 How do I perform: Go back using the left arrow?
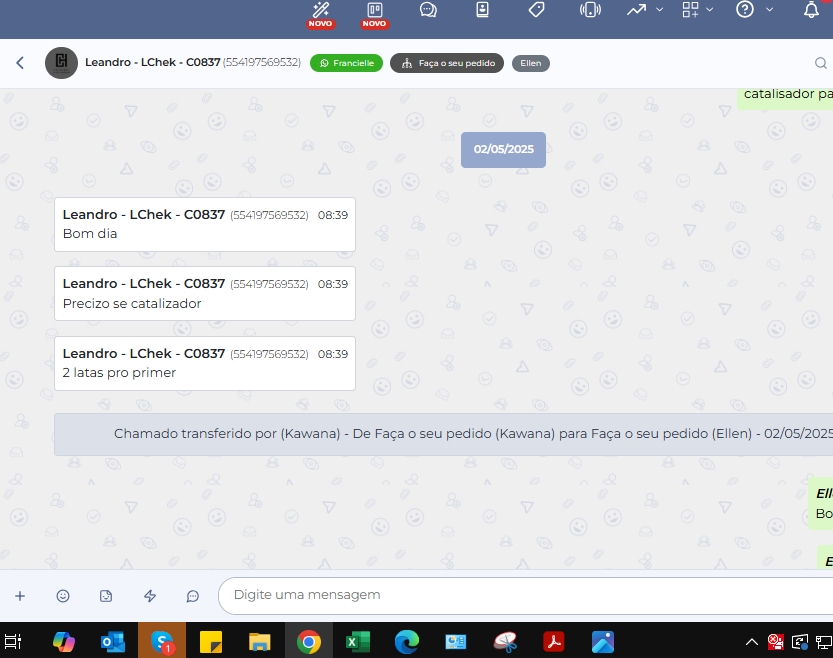pyautogui.click(x=20, y=63)
